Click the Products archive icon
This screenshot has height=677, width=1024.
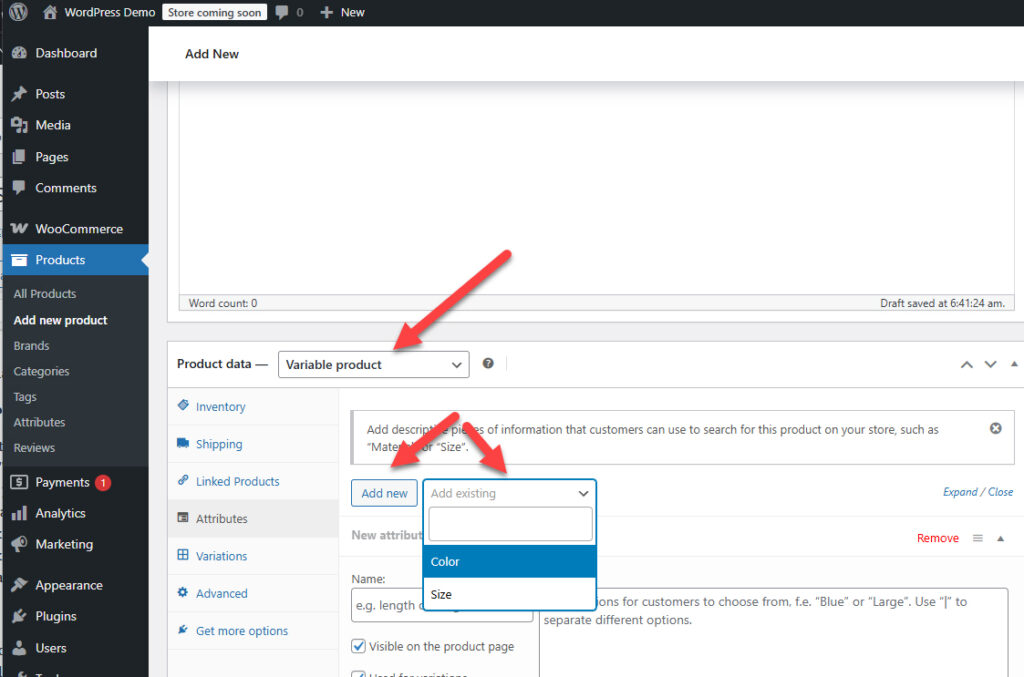(20, 260)
